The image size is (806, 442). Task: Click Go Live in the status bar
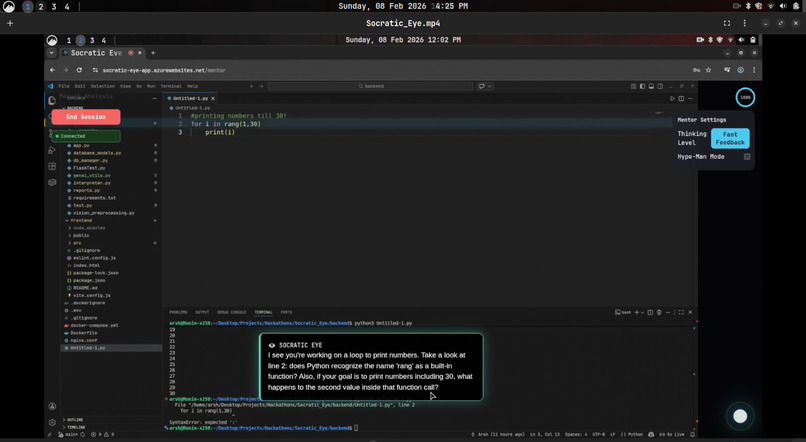[x=672, y=434]
